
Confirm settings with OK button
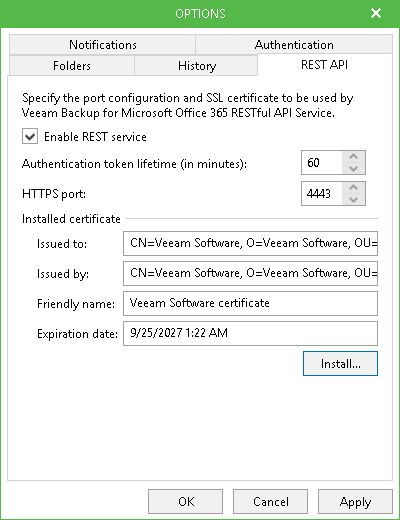click(185, 501)
